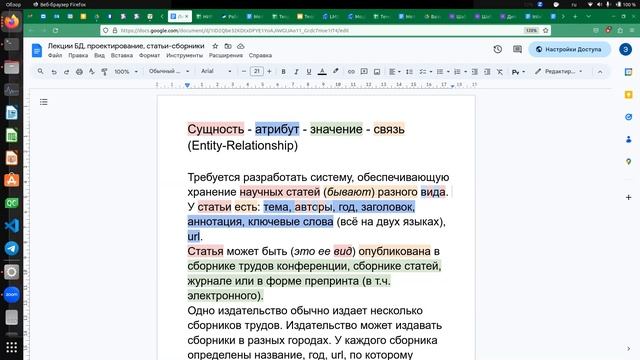This screenshot has height=360, width=640.
Task: Open Google Maps side panel
Action: 629,162
